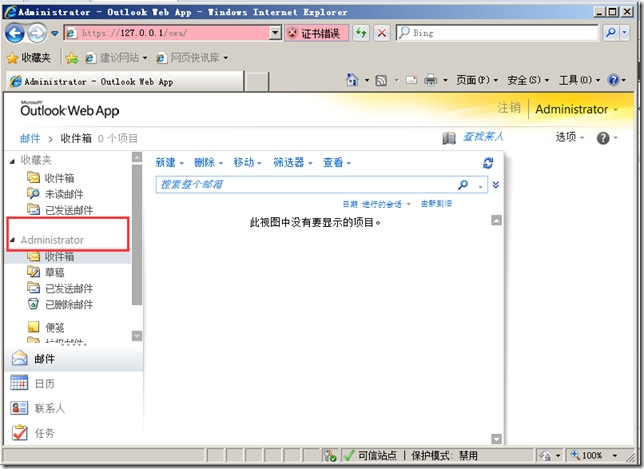The image size is (644, 469).
Task: Open the 建议网站 suggested sites link
Action: [116, 58]
